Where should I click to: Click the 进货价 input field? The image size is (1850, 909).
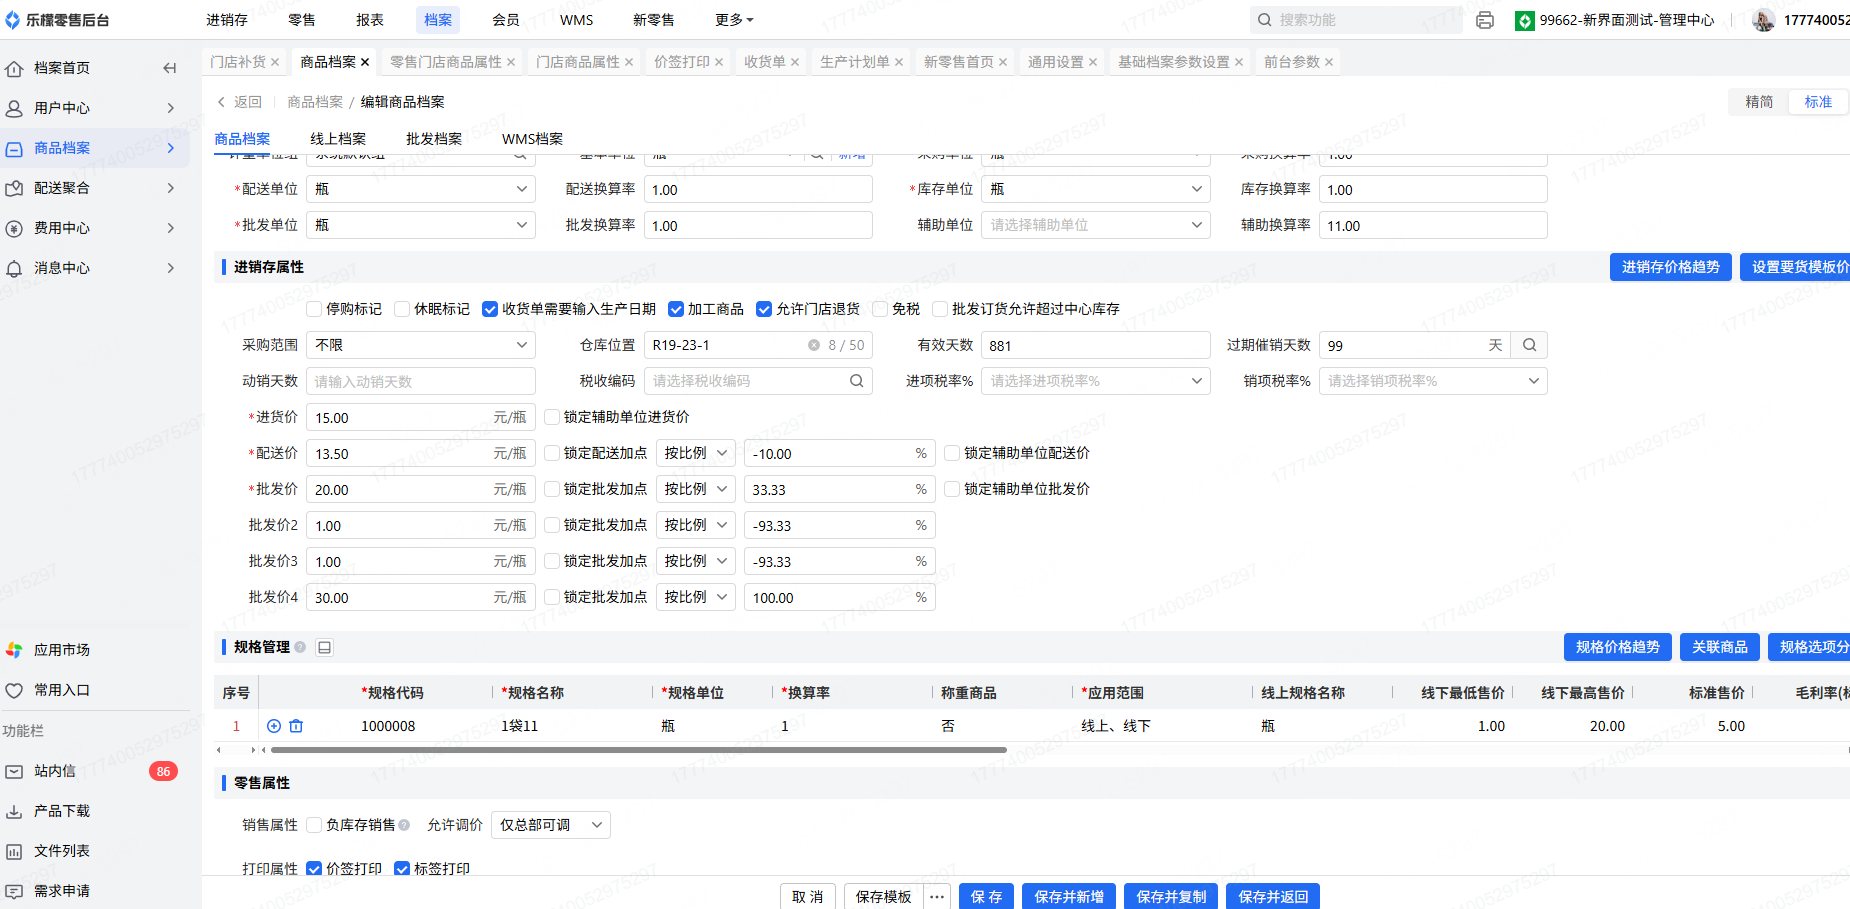[x=400, y=418]
